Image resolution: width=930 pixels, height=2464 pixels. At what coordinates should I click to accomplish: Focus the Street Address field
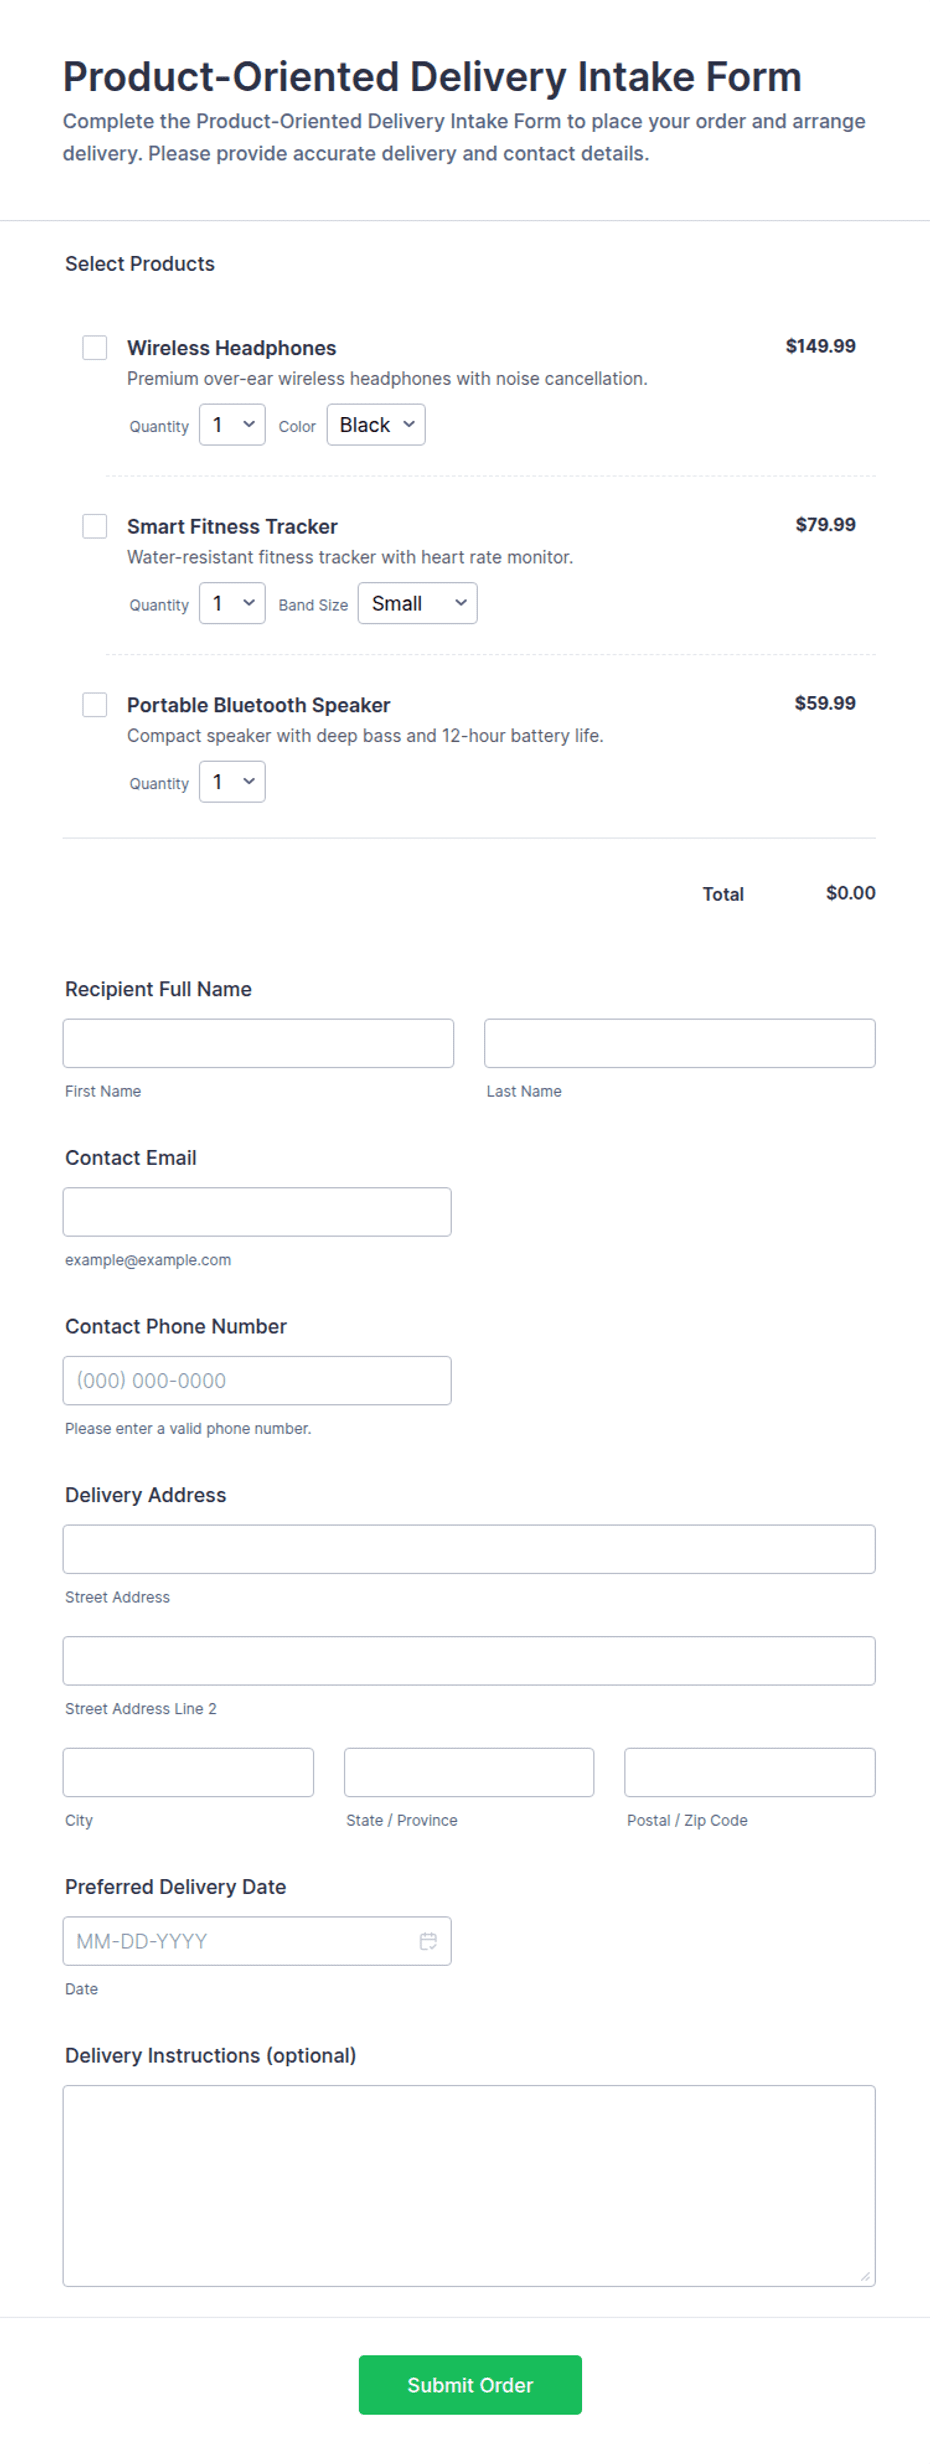coord(469,1549)
